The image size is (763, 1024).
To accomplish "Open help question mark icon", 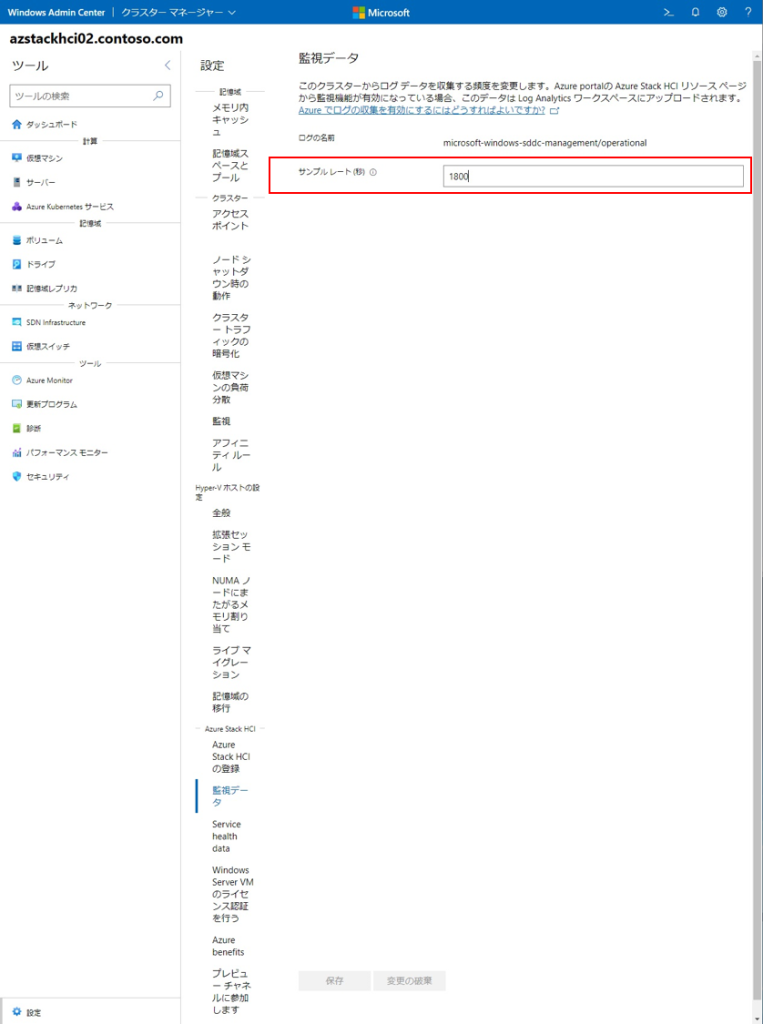I will [x=748, y=12].
